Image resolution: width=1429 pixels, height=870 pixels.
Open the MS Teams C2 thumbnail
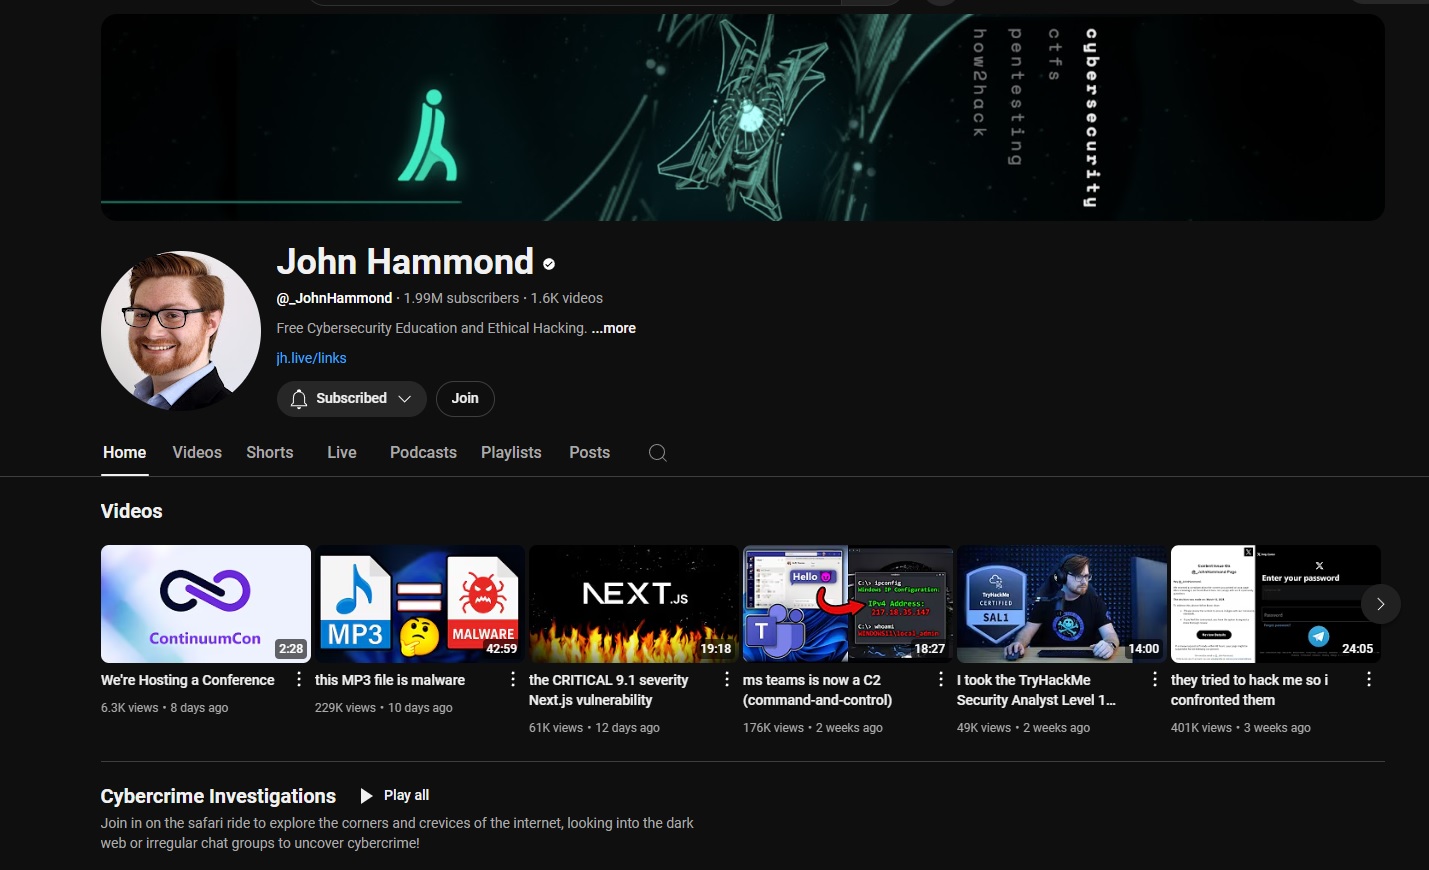pyautogui.click(x=848, y=604)
